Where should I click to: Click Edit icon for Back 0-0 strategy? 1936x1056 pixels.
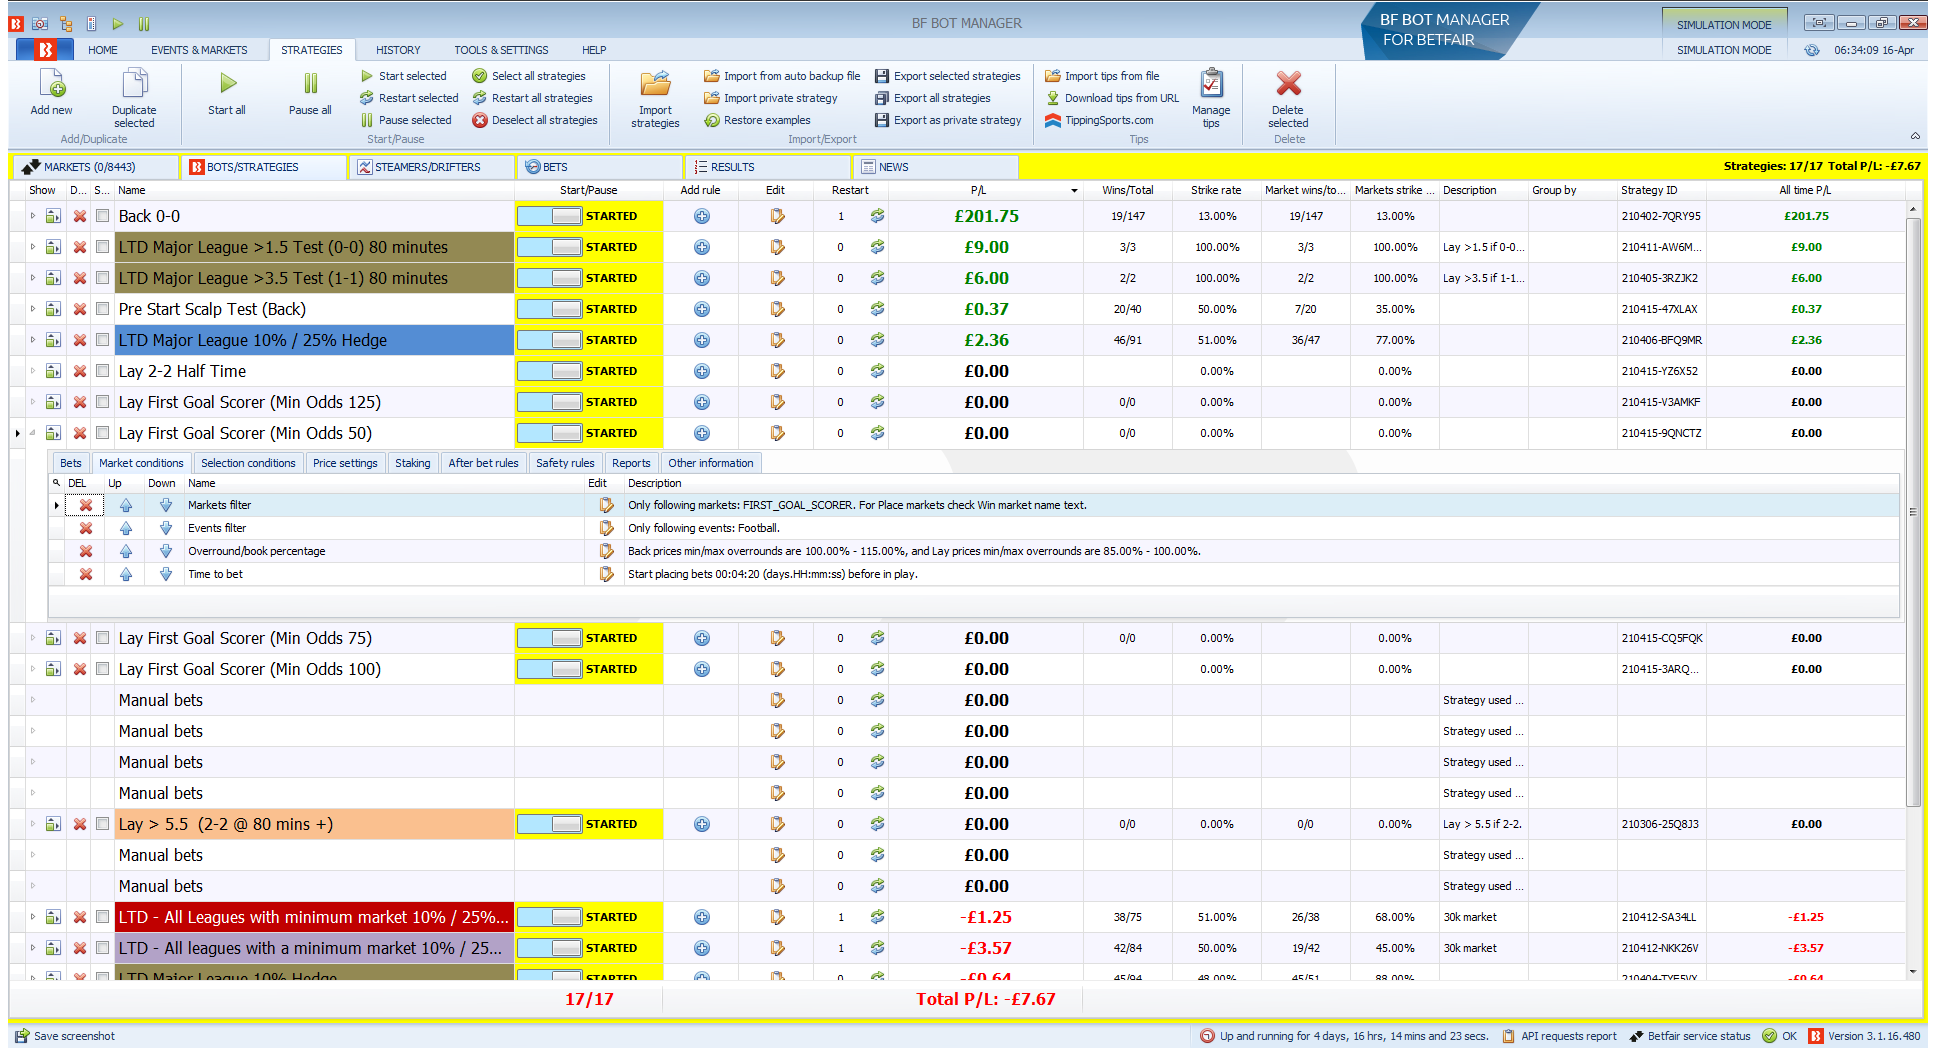777,216
